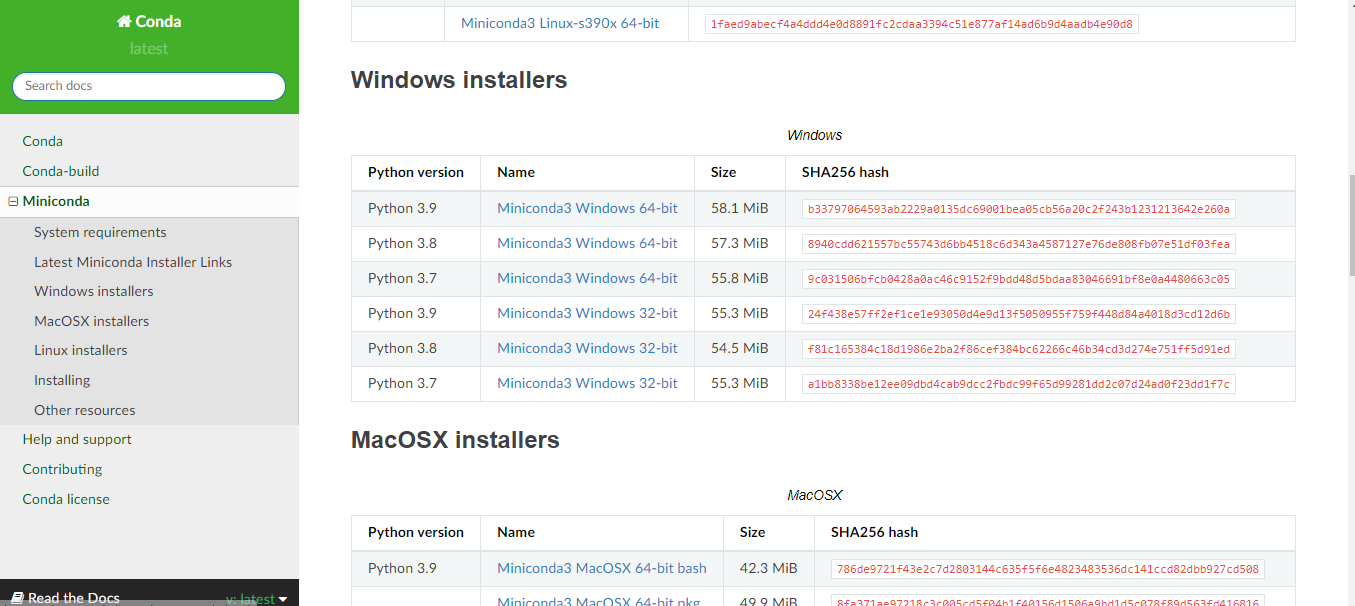This screenshot has width=1355, height=606.
Task: Open the Conda license page
Action: tap(66, 499)
